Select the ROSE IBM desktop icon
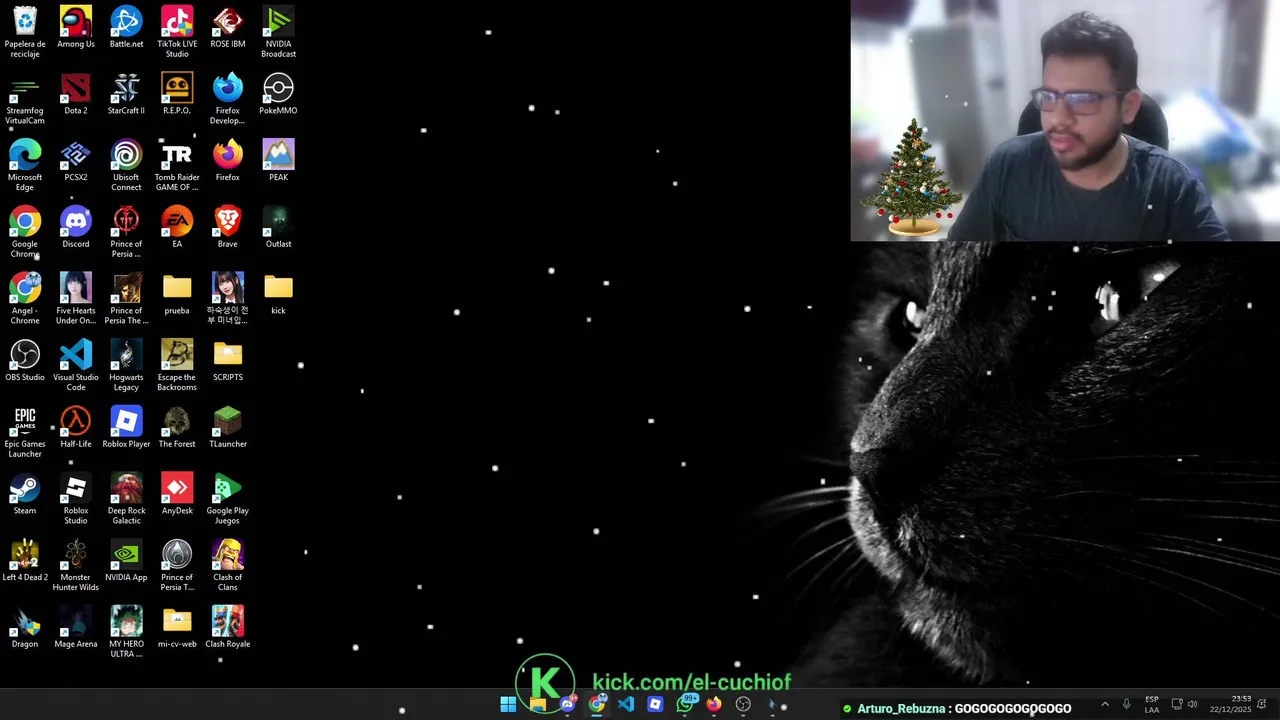This screenshot has height=720, width=1280. tap(228, 27)
